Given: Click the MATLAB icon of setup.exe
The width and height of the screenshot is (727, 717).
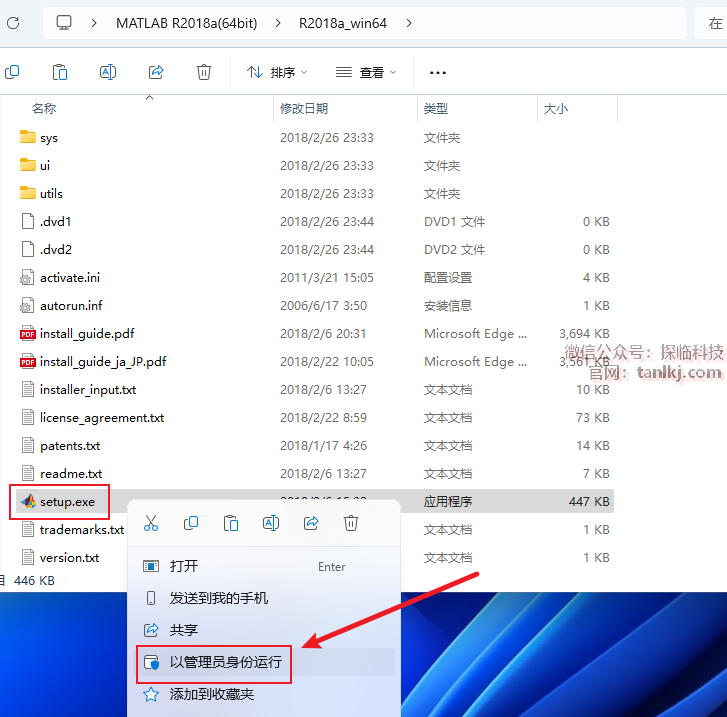Looking at the screenshot, I should [28, 501].
